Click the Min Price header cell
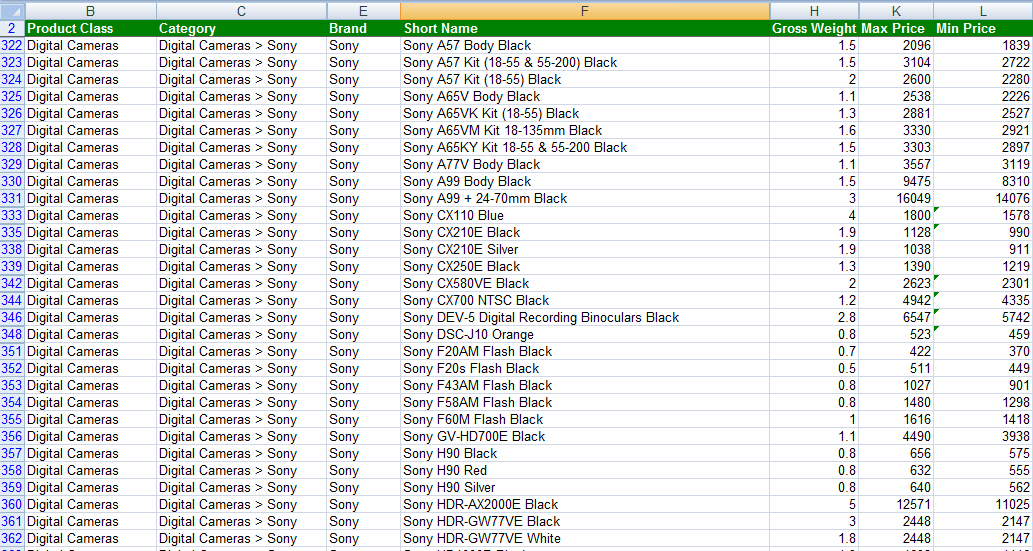 tap(983, 28)
